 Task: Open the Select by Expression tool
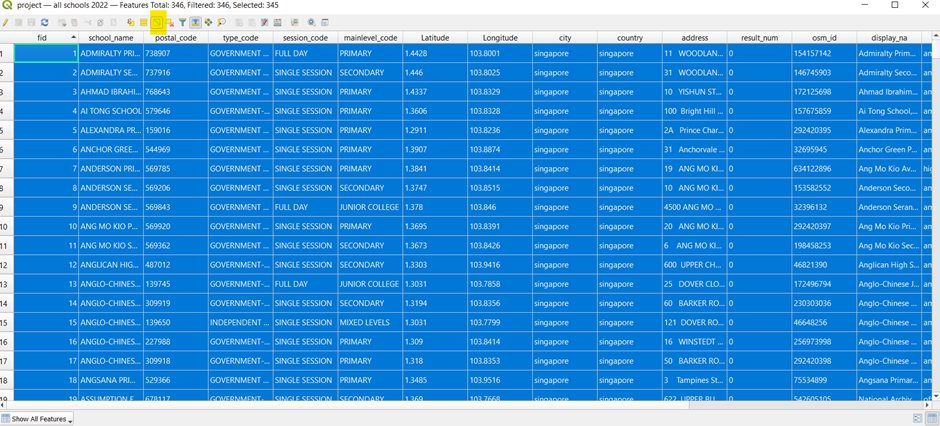(131, 22)
